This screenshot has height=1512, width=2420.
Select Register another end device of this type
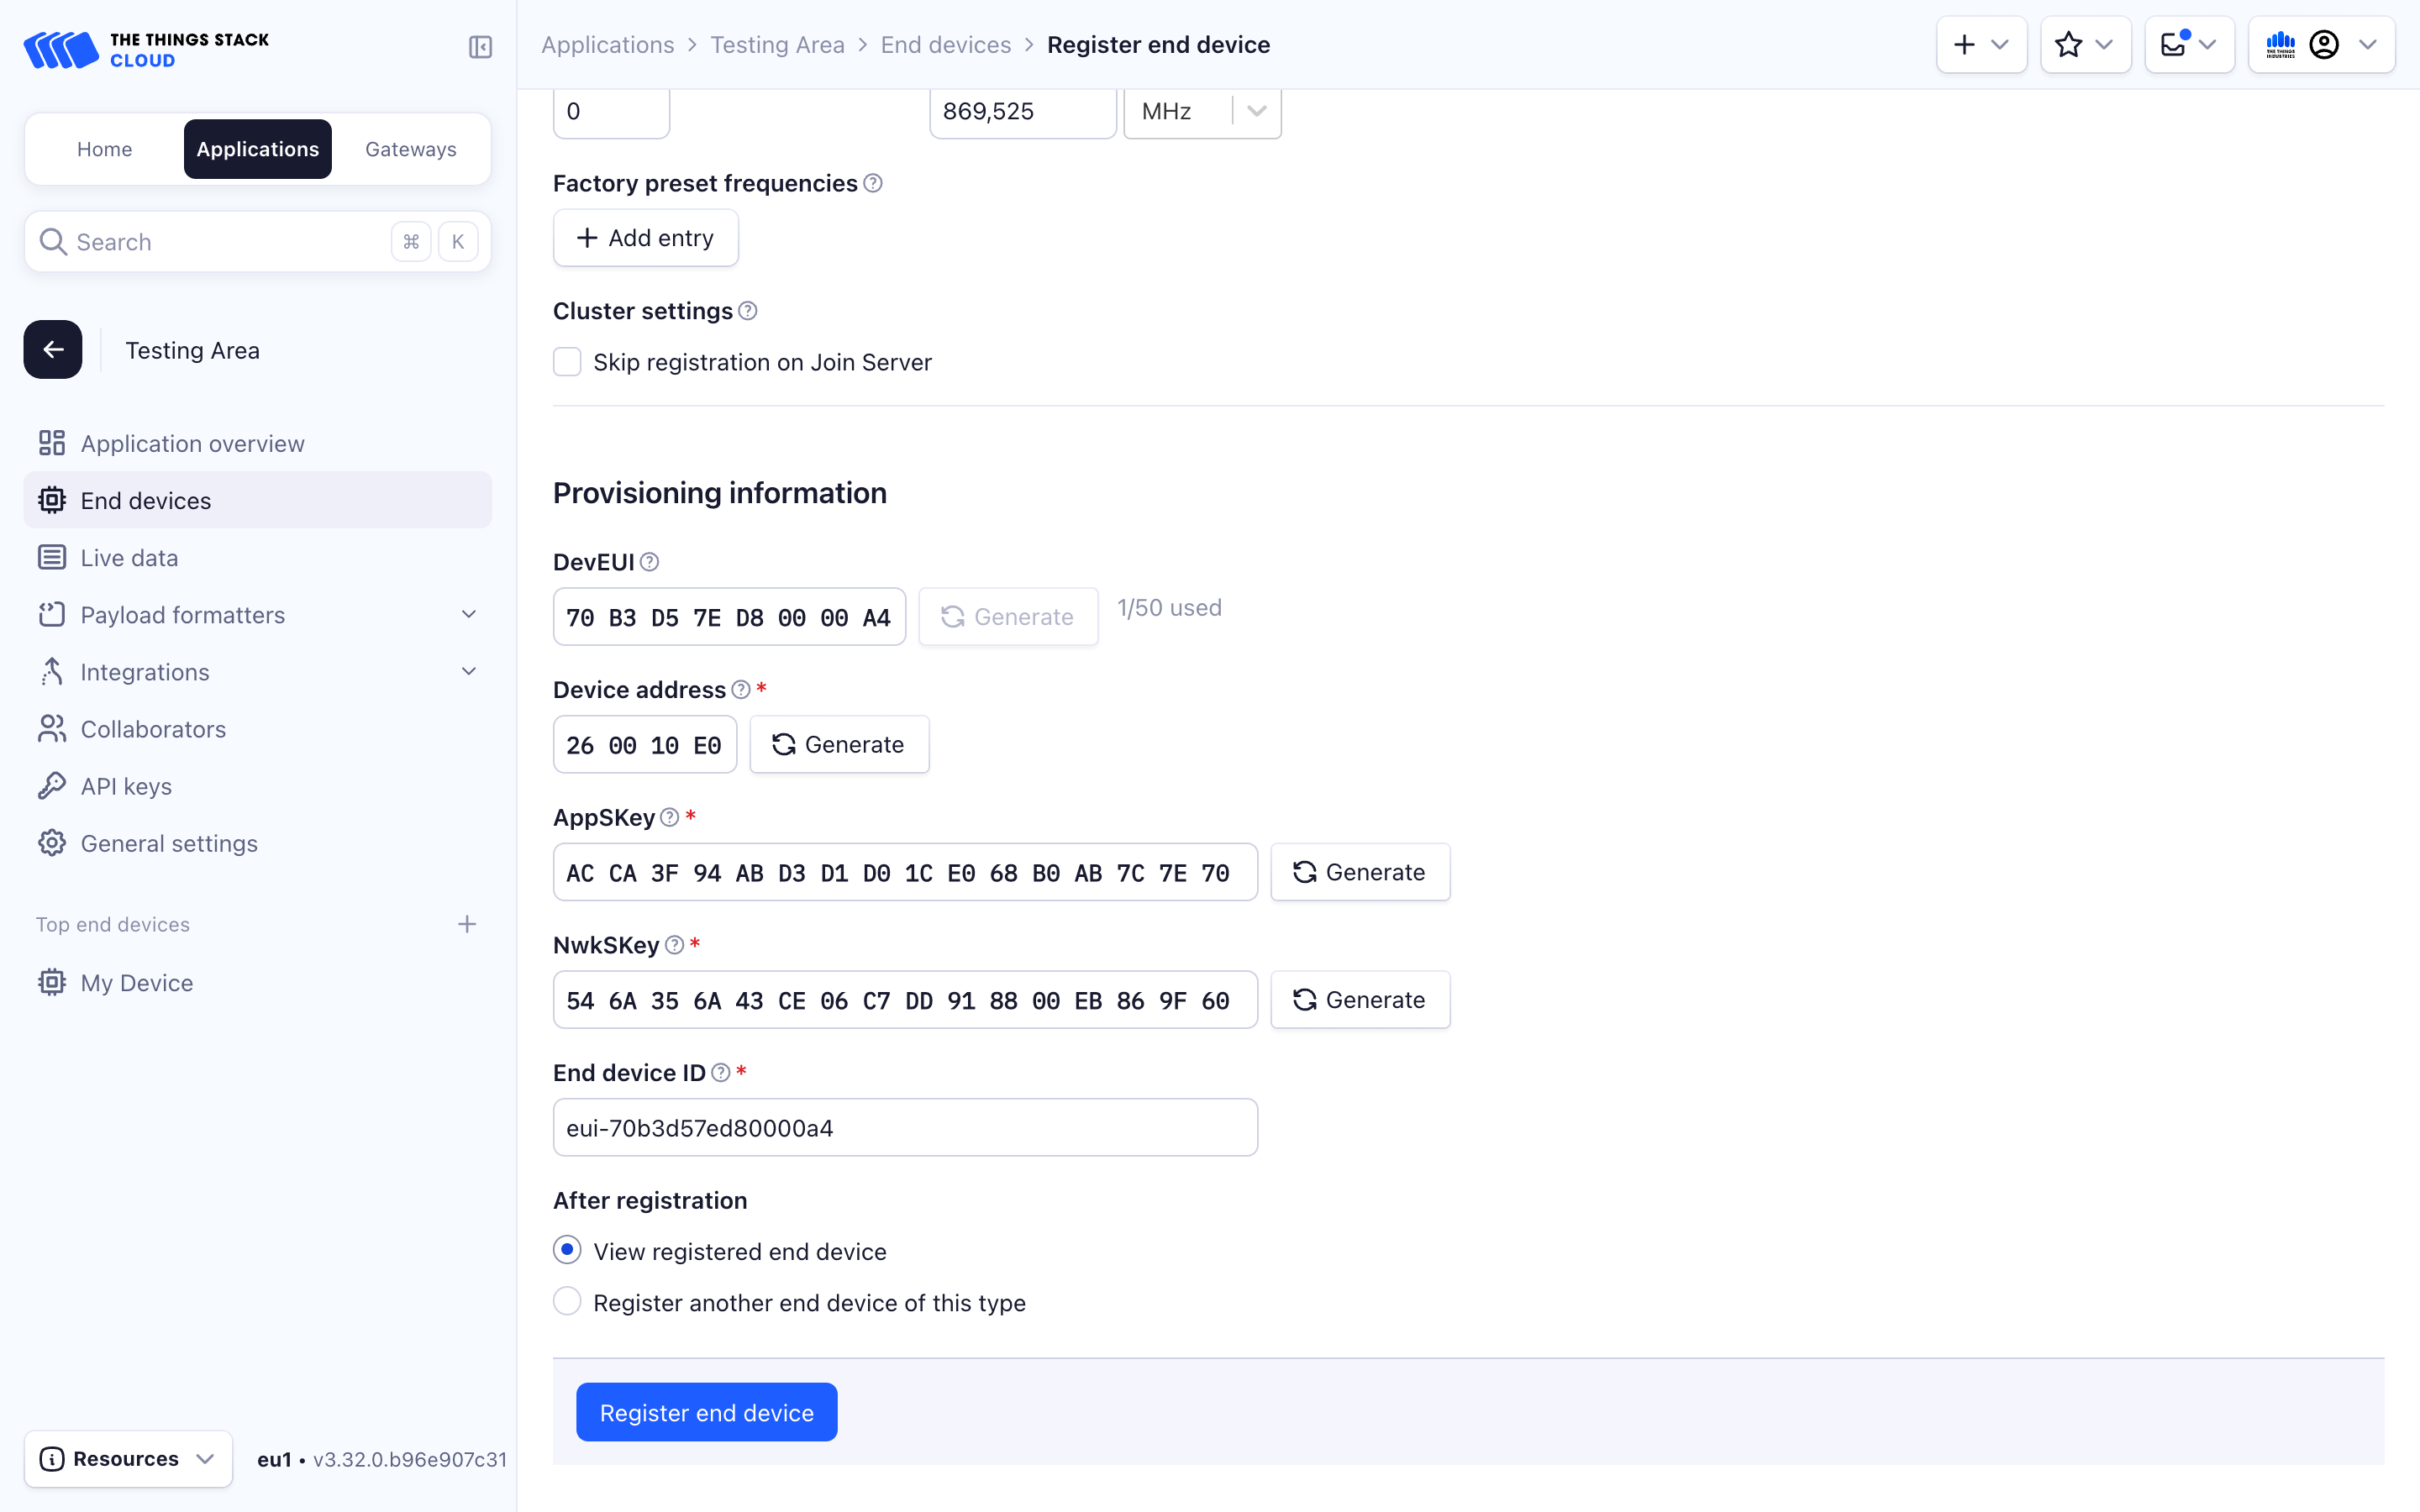pos(567,1301)
